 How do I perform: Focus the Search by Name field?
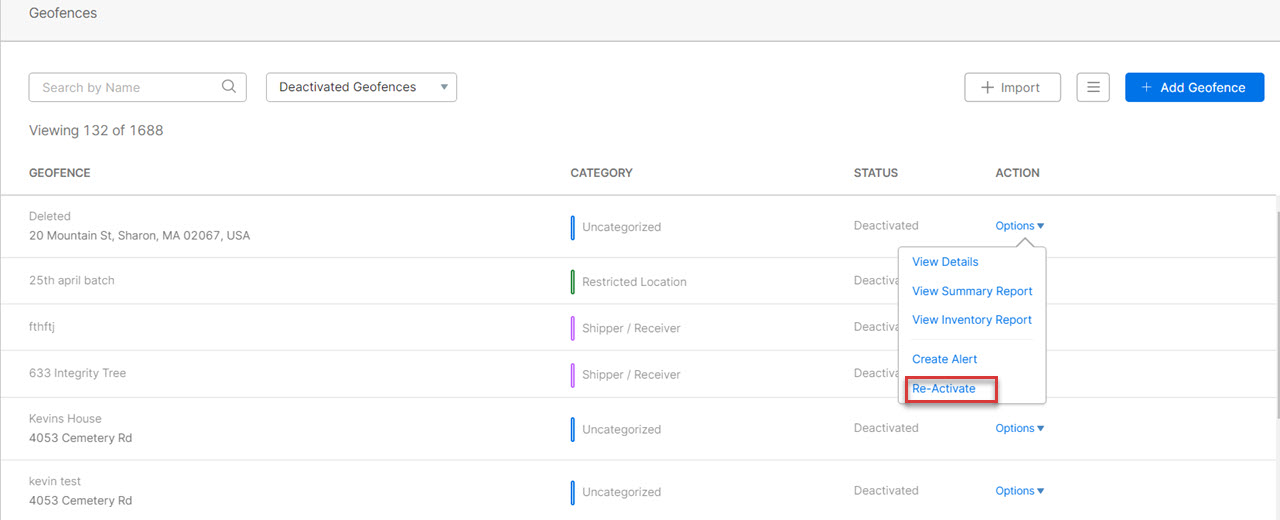tap(137, 87)
